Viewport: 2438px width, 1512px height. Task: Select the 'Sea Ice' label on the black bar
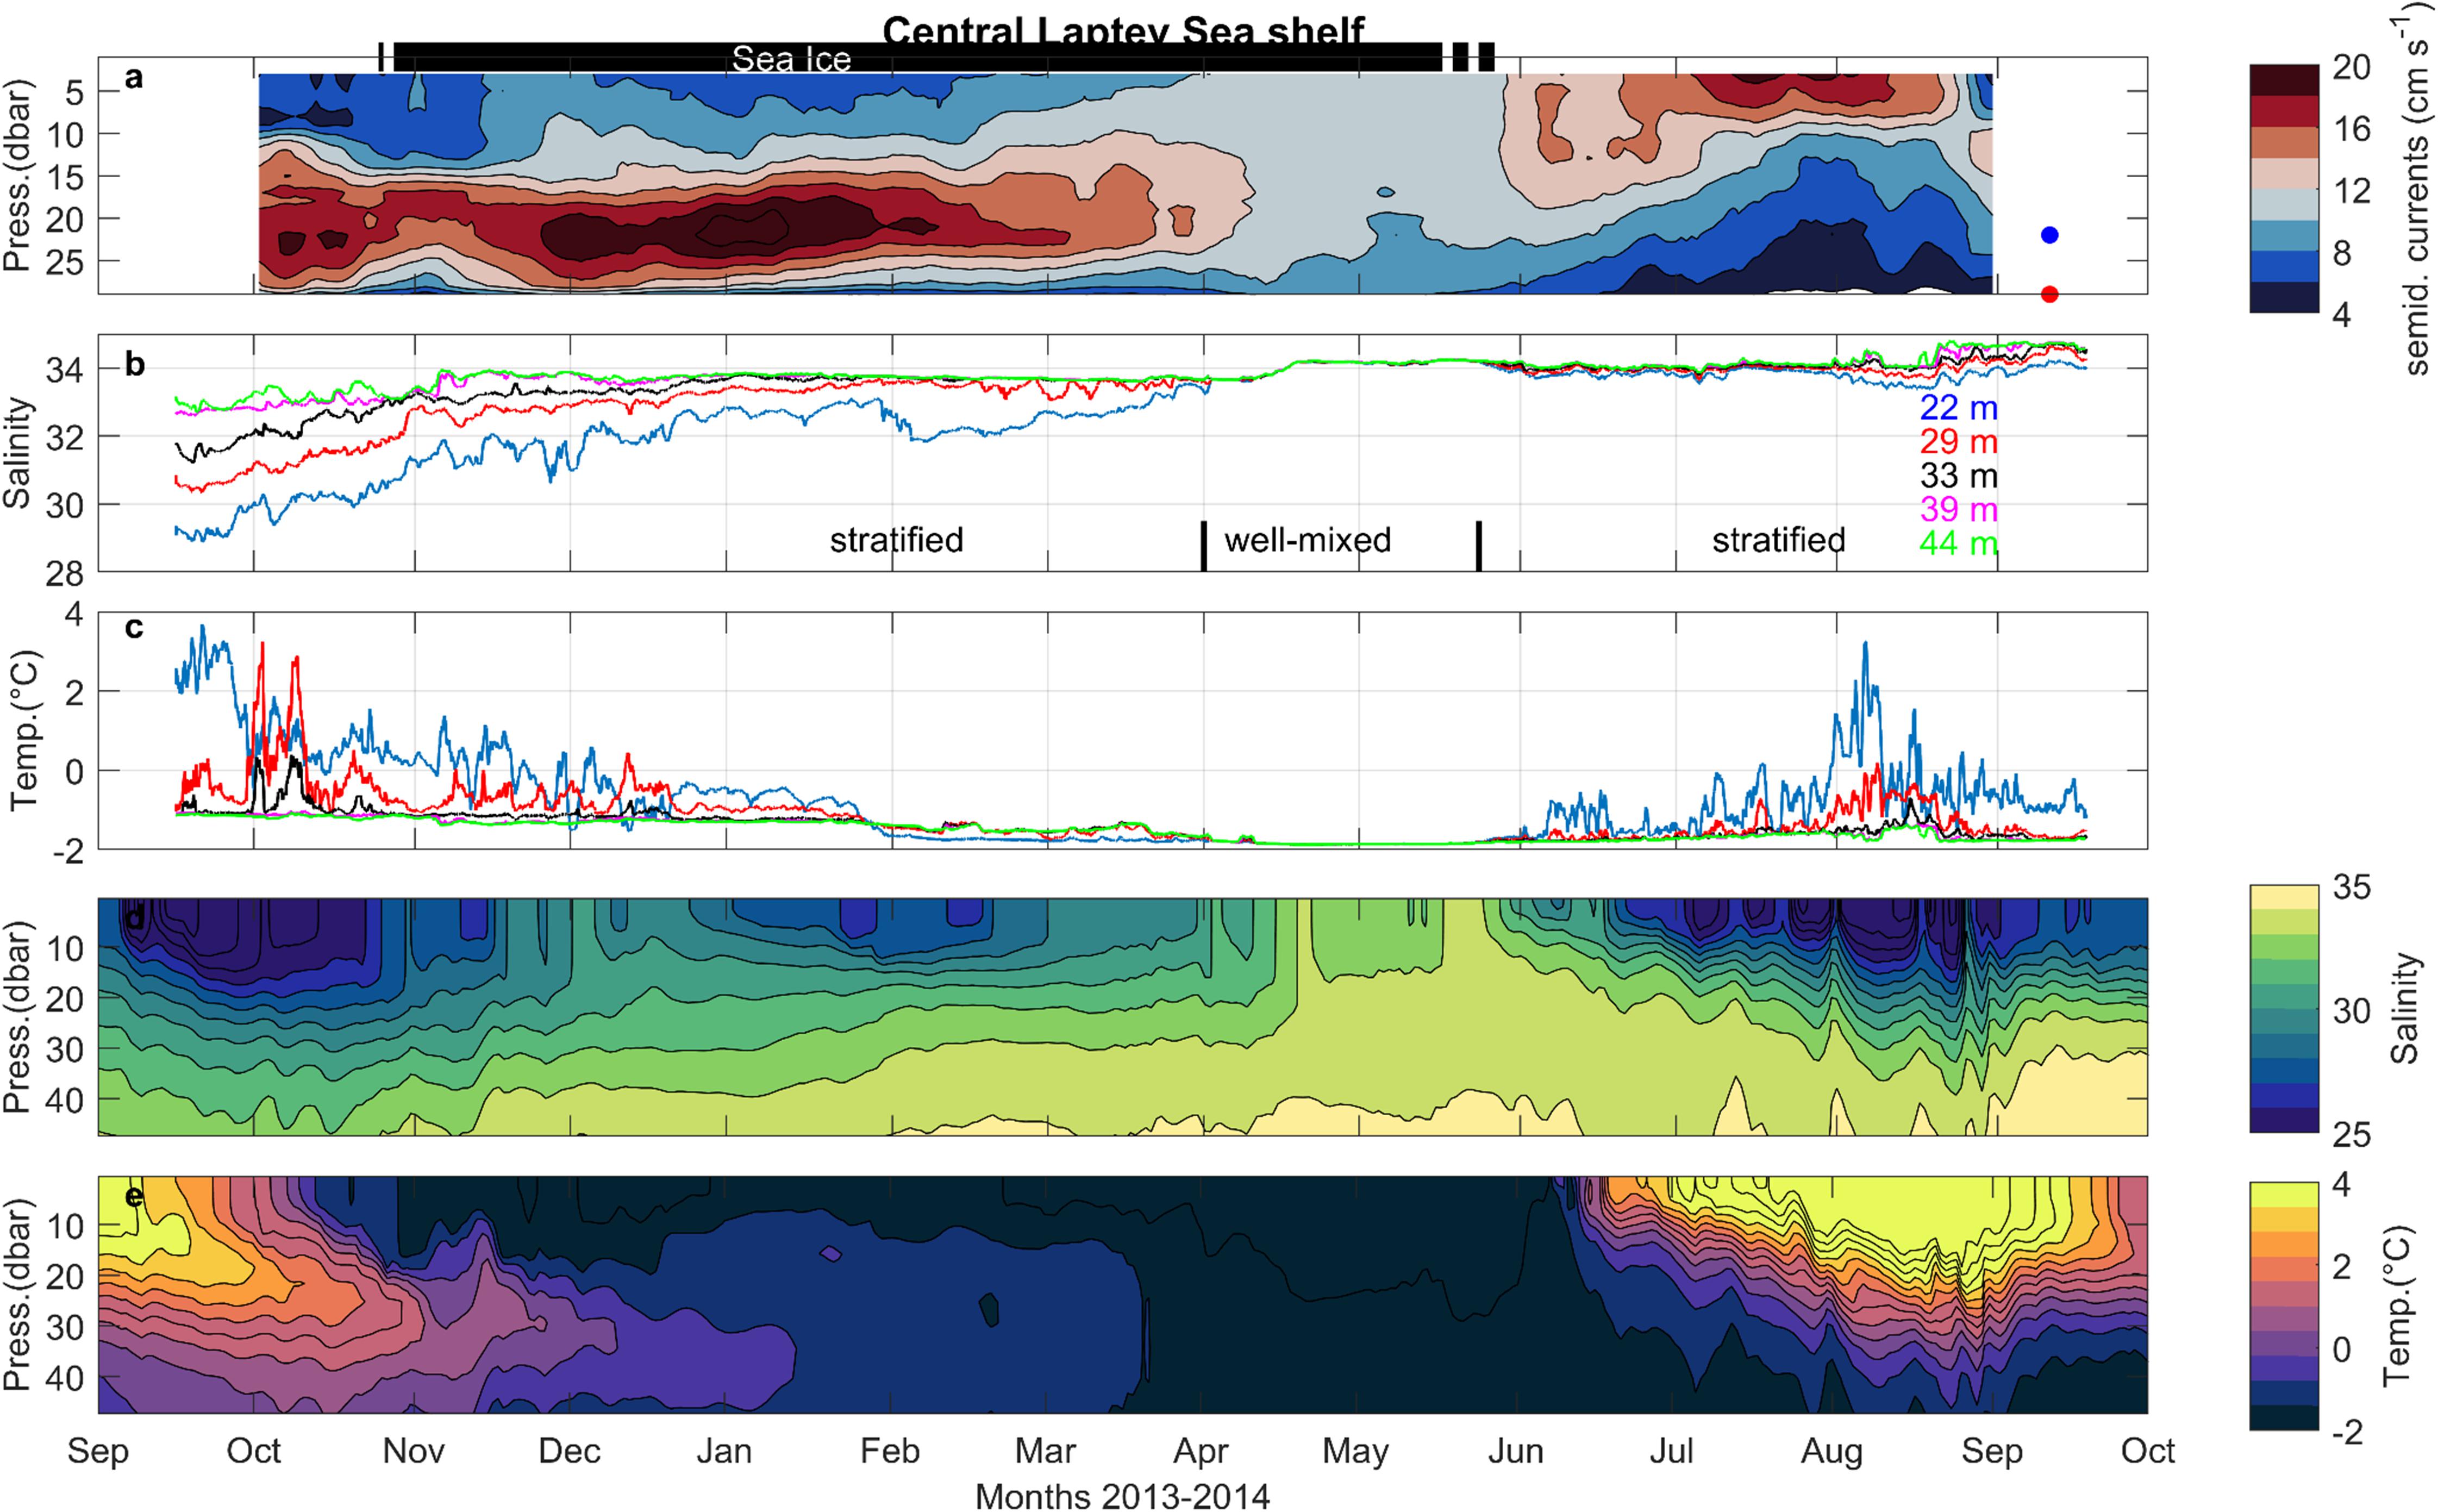[791, 59]
